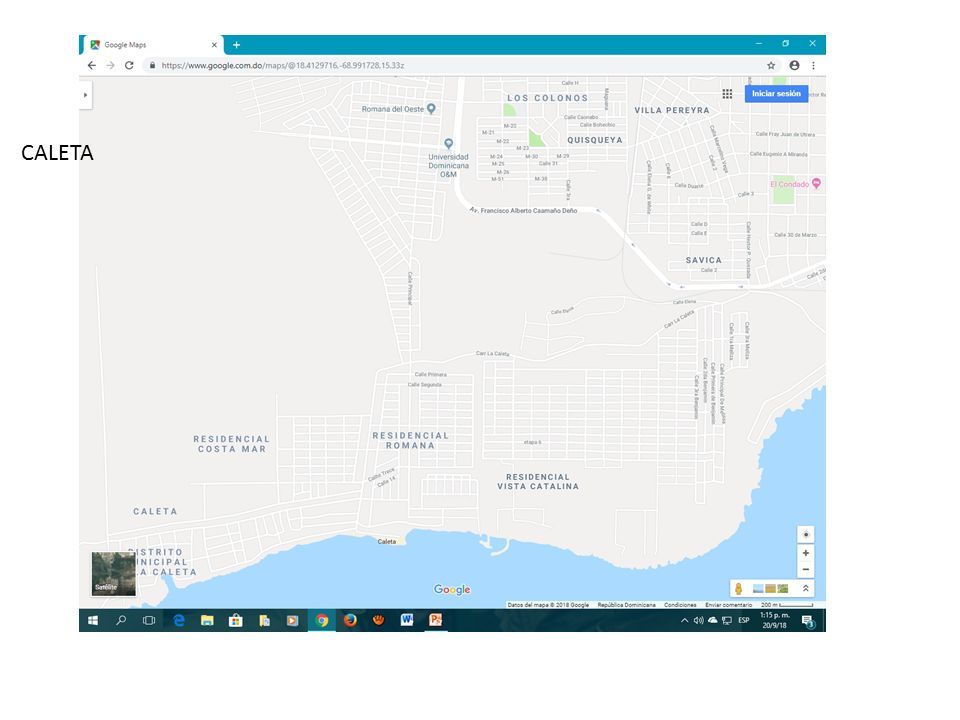
Task: Go back in Chrome
Action: coord(92,65)
